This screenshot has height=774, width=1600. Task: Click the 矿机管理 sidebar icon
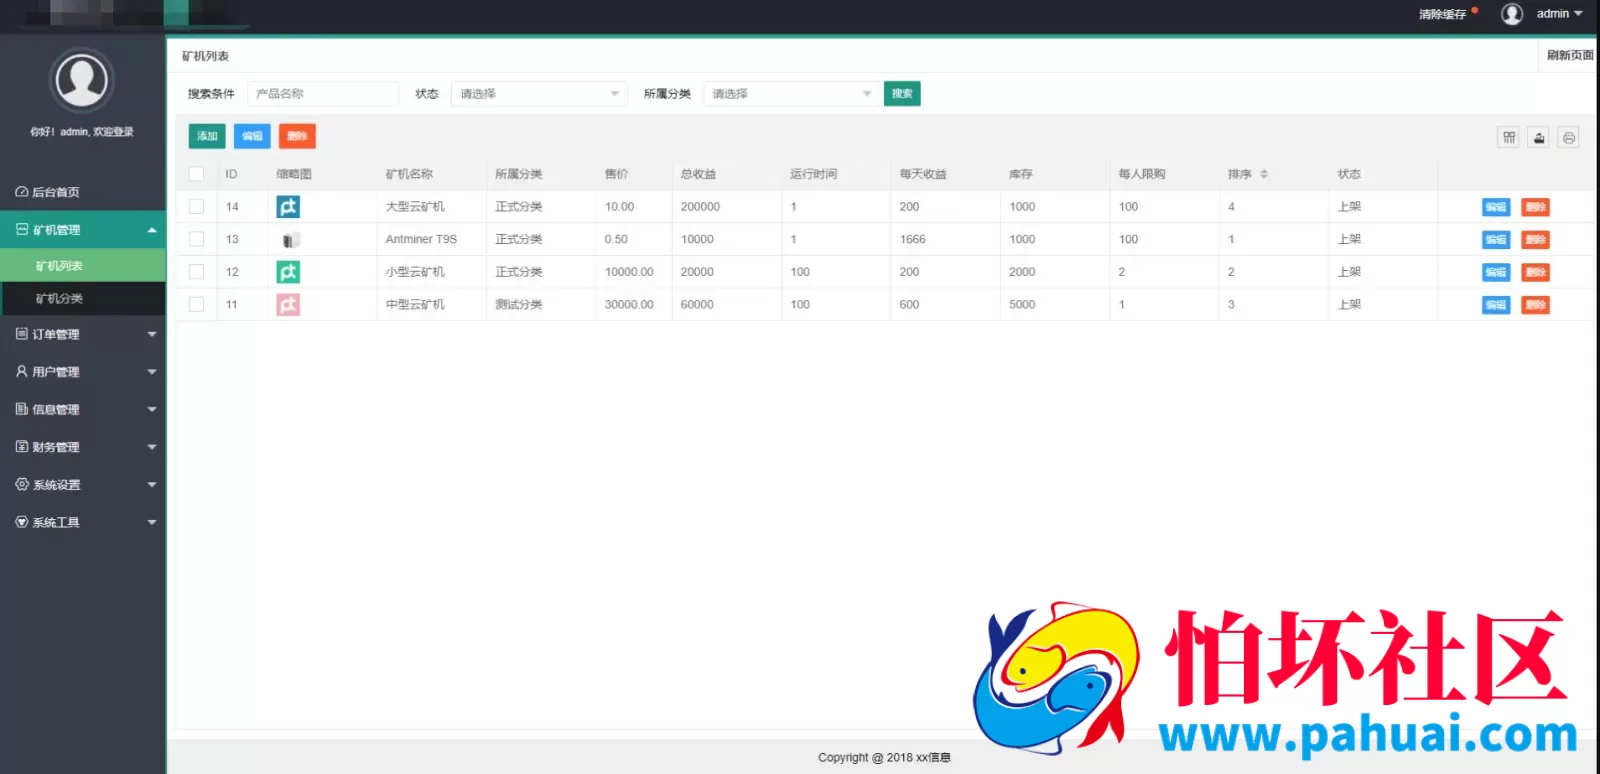coord(22,230)
